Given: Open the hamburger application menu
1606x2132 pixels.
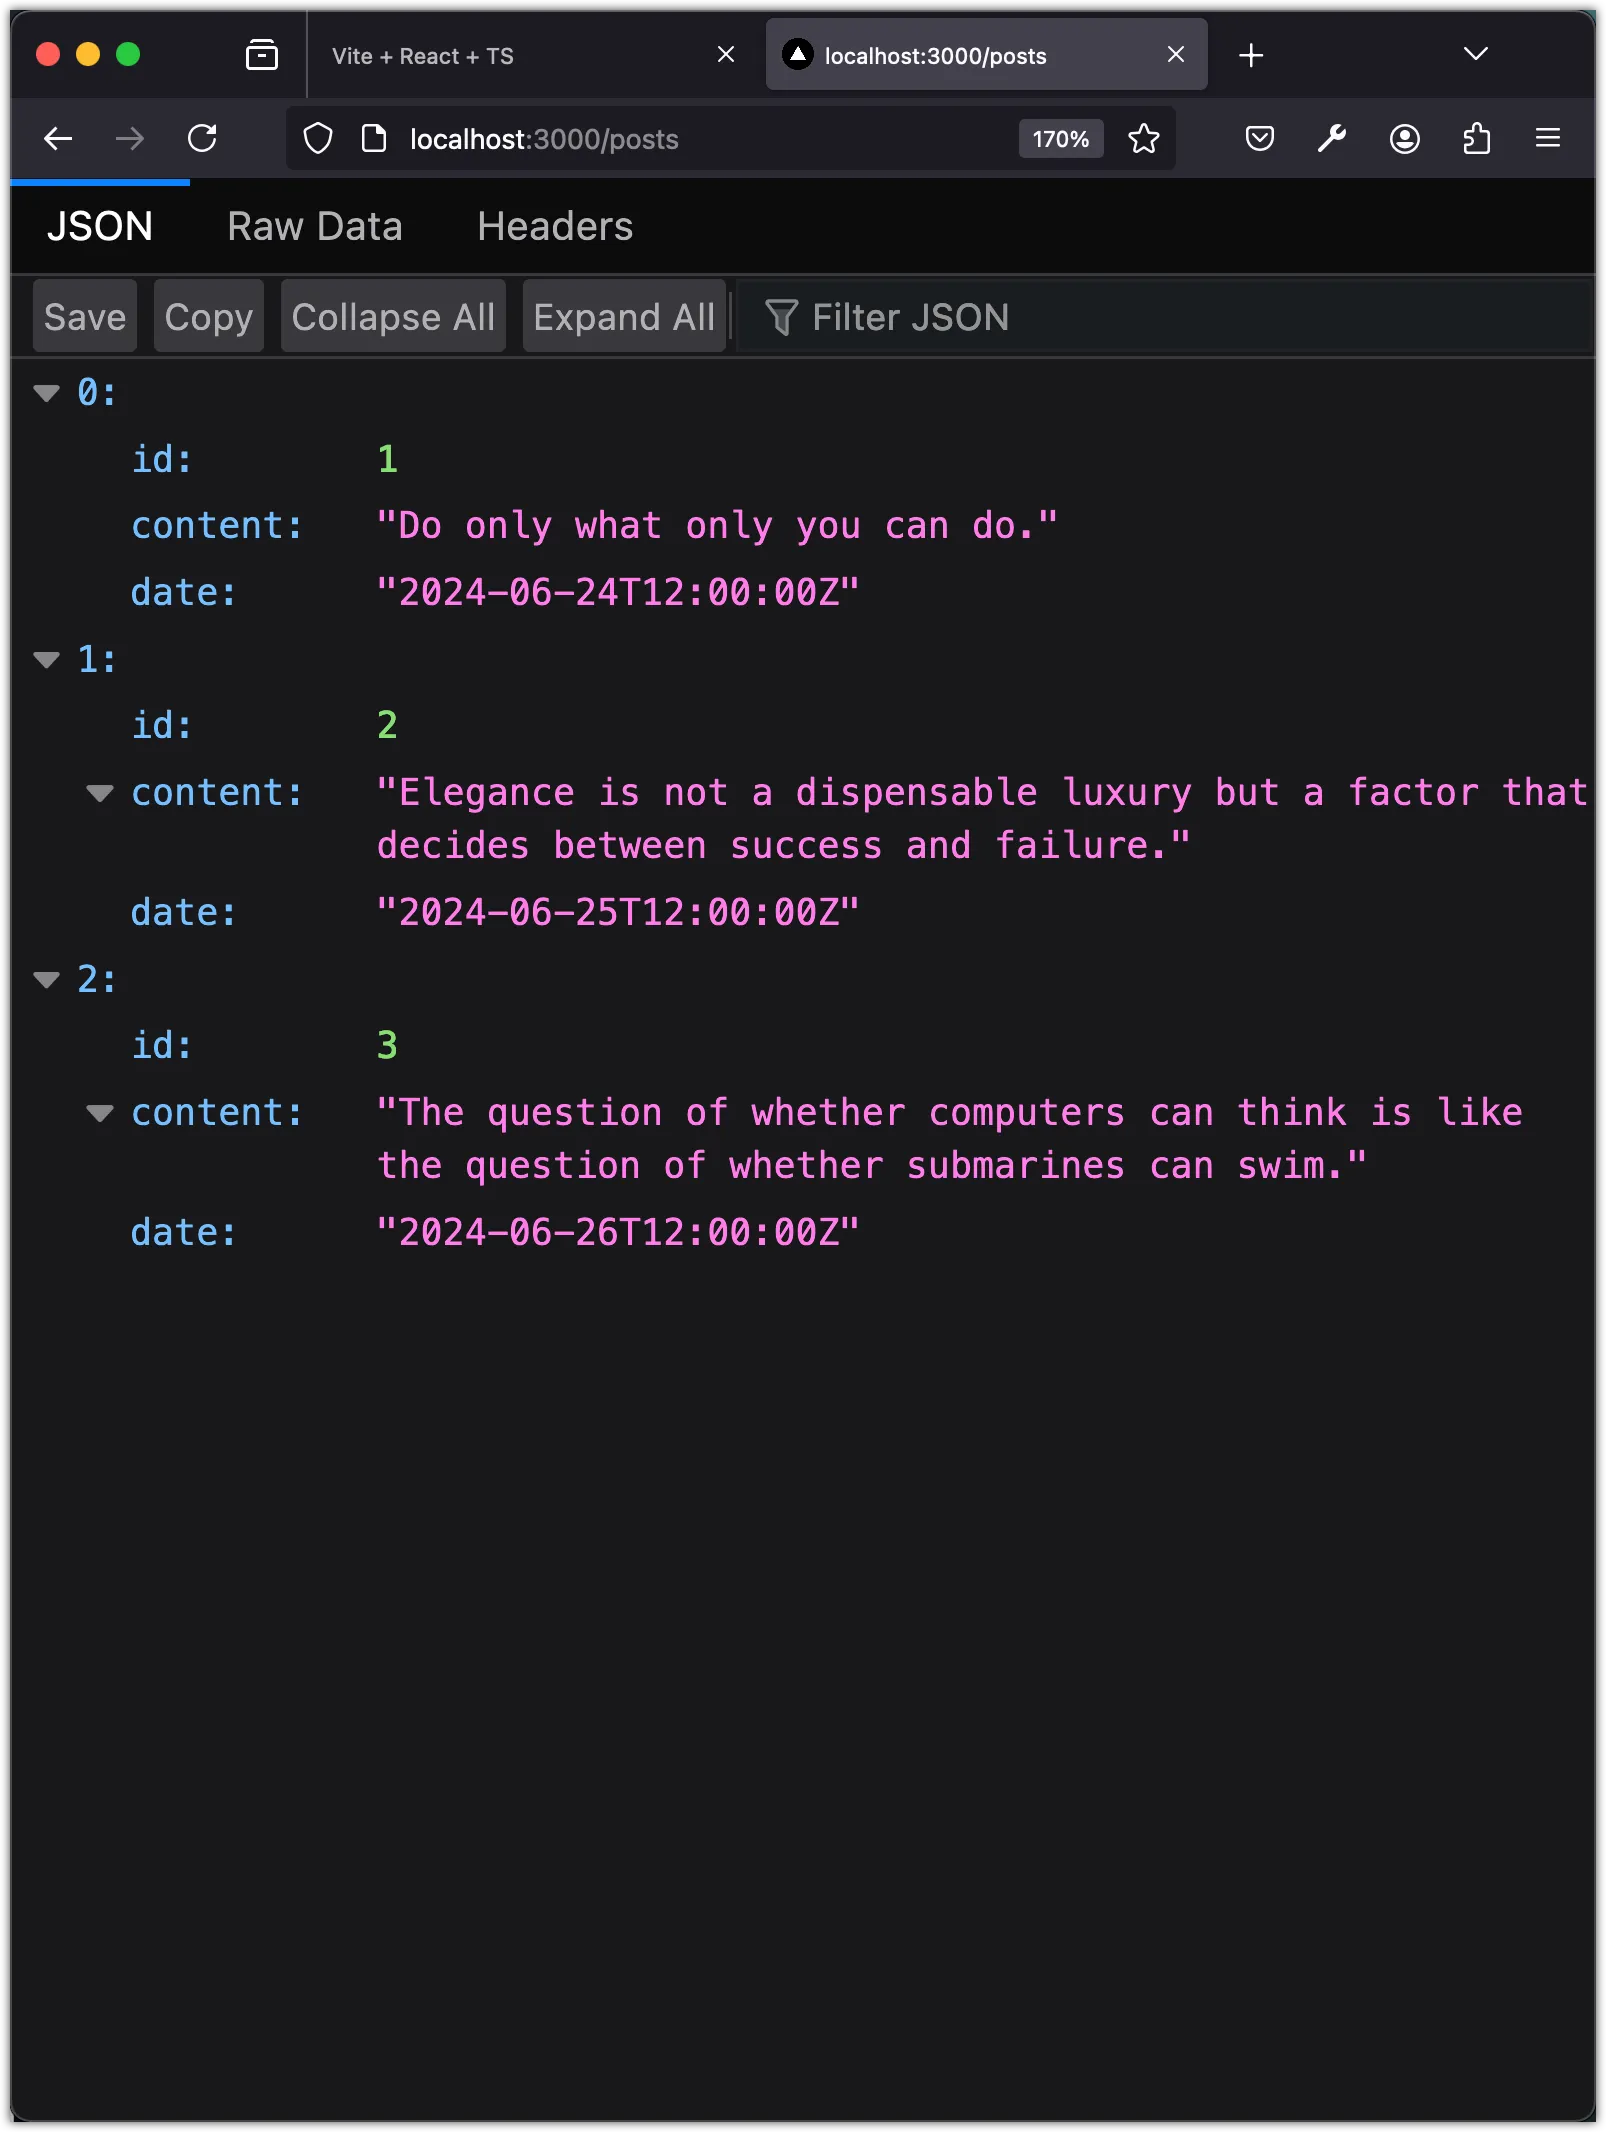Looking at the screenshot, I should 1548,139.
